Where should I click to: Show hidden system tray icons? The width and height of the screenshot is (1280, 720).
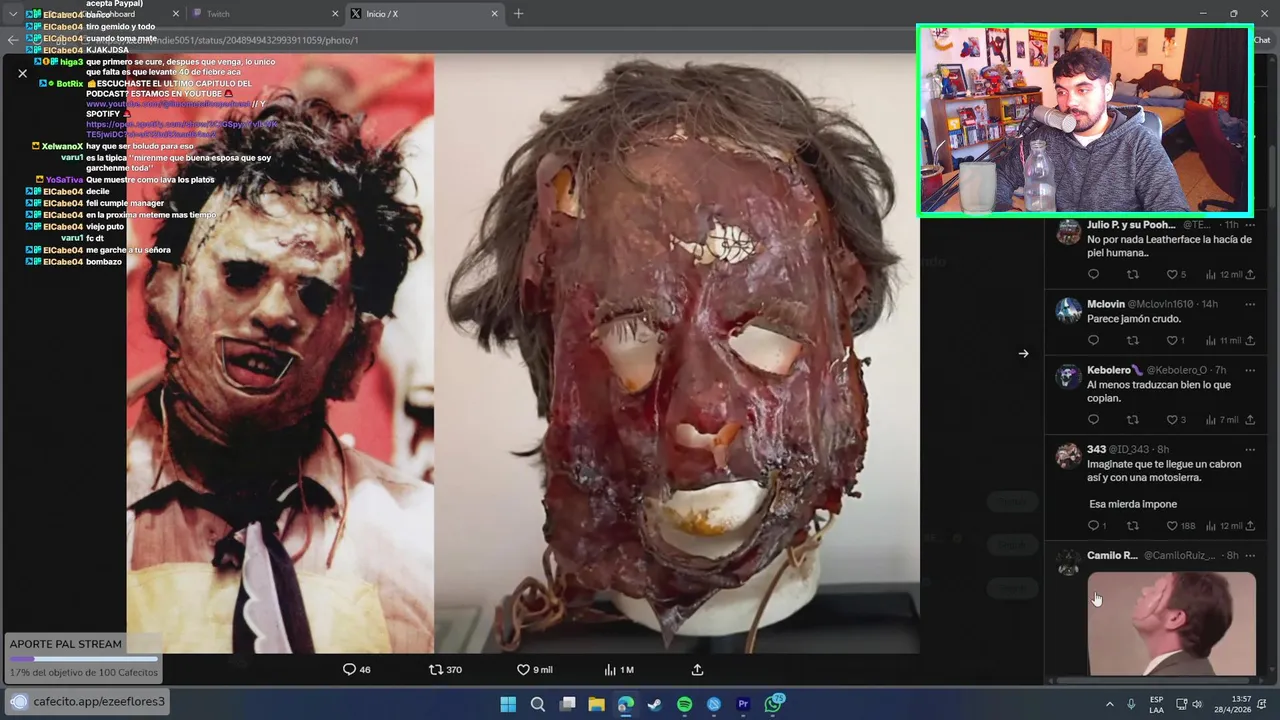tap(1109, 704)
